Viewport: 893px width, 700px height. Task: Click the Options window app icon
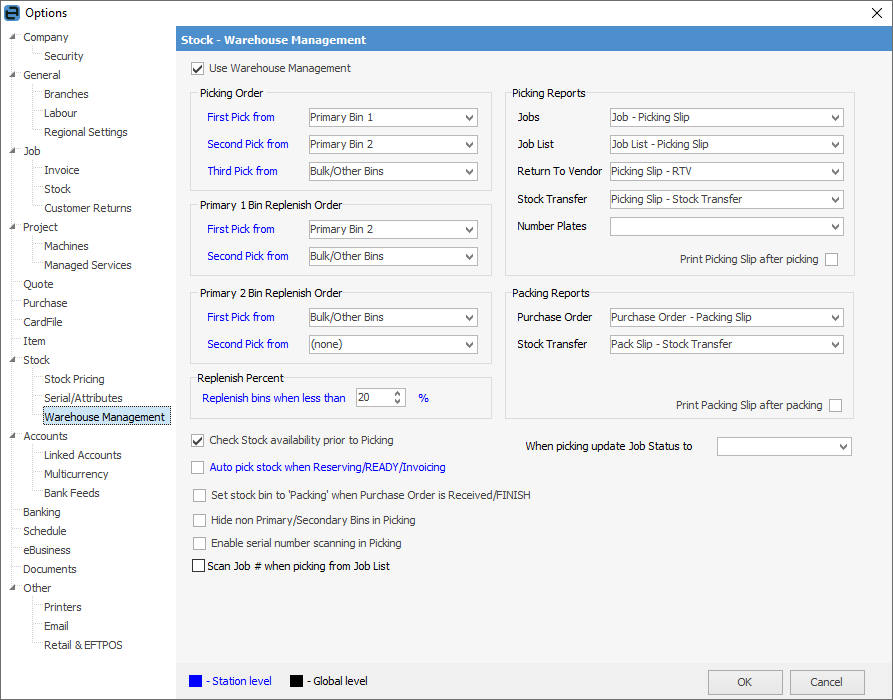click(12, 13)
